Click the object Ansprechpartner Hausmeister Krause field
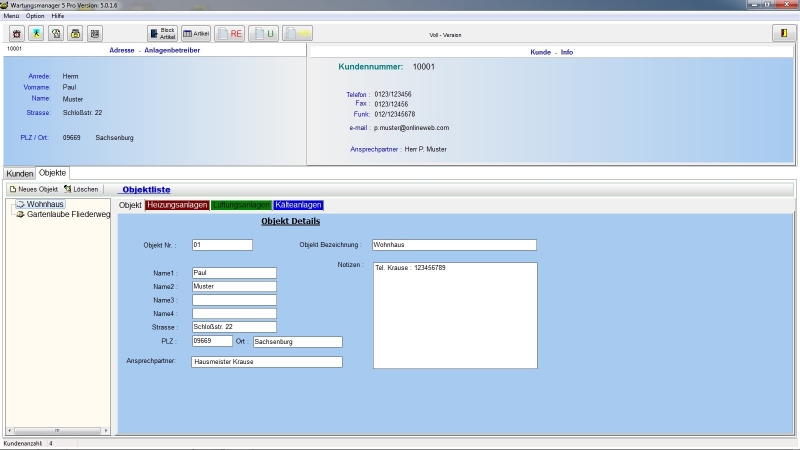 267,362
